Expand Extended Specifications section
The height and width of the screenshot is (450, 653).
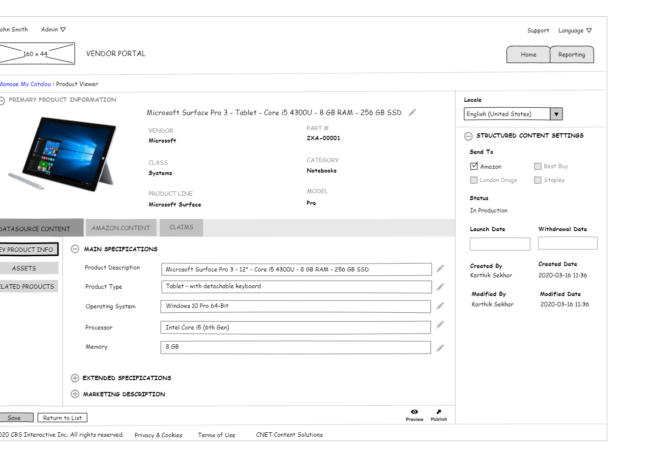coord(75,378)
